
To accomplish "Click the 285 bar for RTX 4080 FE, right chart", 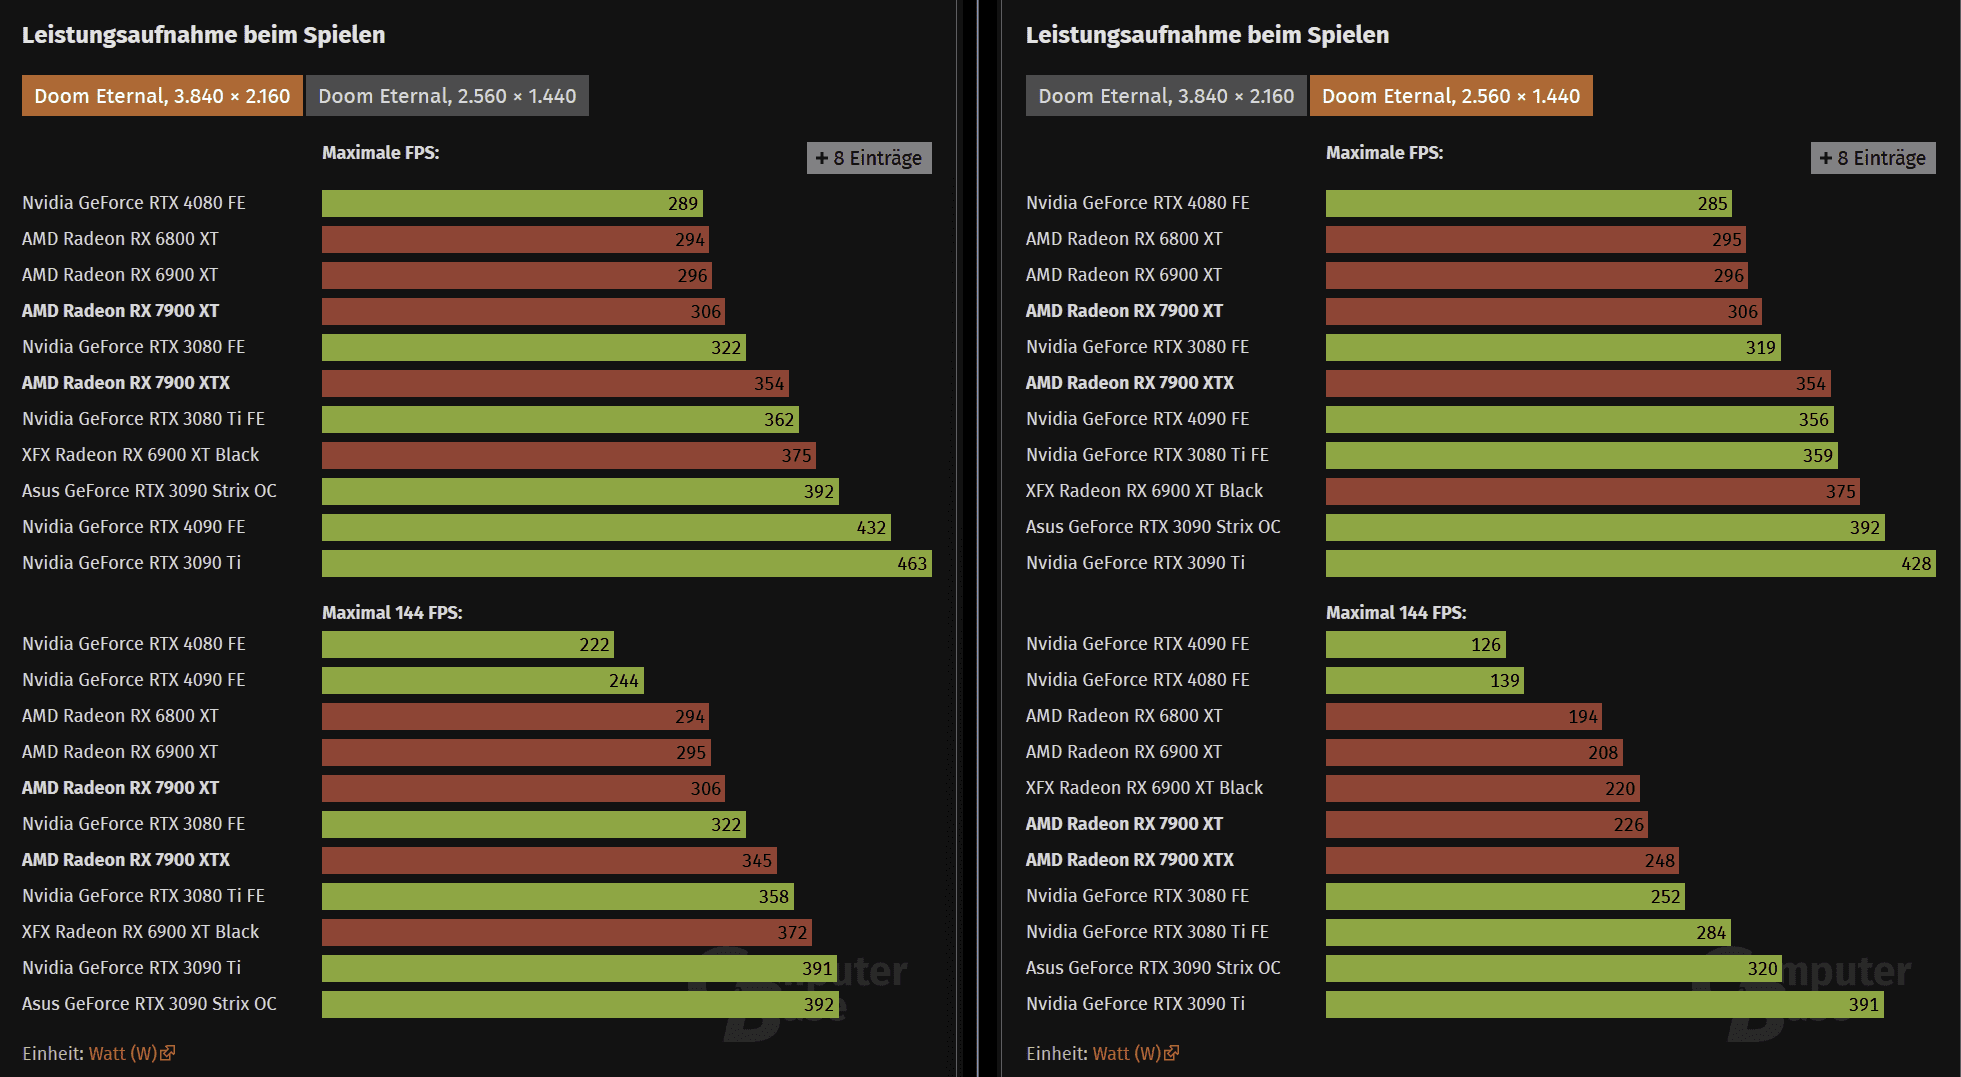I will pos(1529,203).
